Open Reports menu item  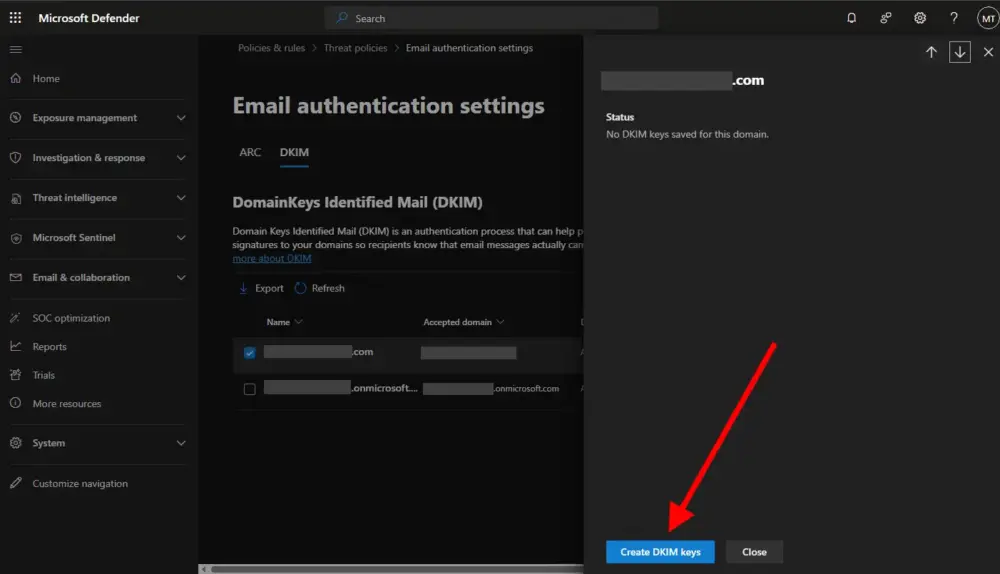tap(50, 347)
